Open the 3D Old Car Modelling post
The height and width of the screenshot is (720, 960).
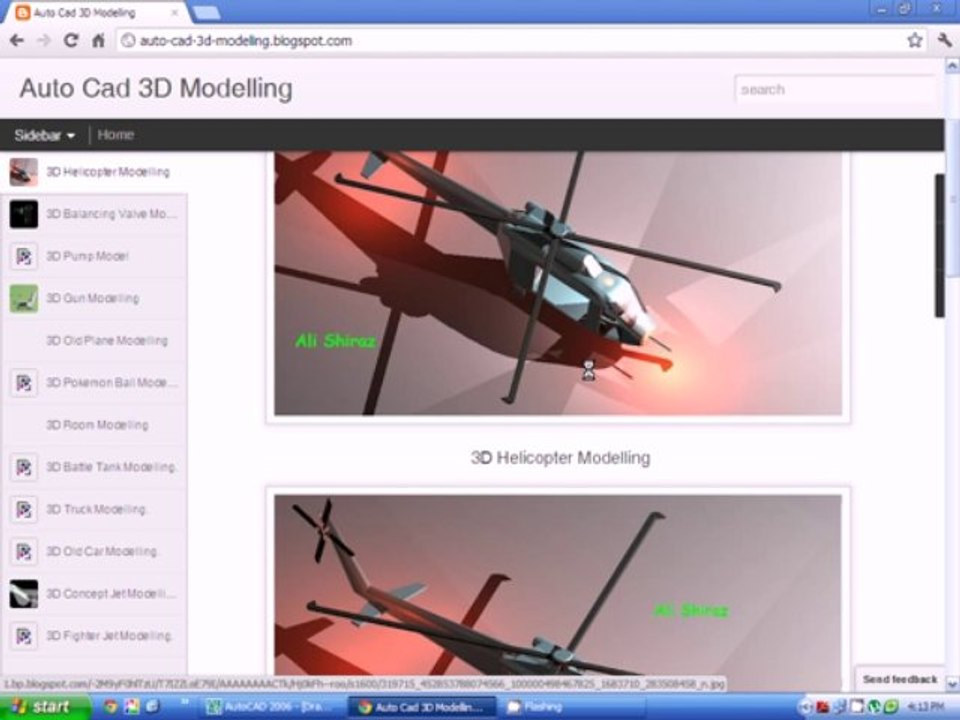pyautogui.click(x=102, y=552)
